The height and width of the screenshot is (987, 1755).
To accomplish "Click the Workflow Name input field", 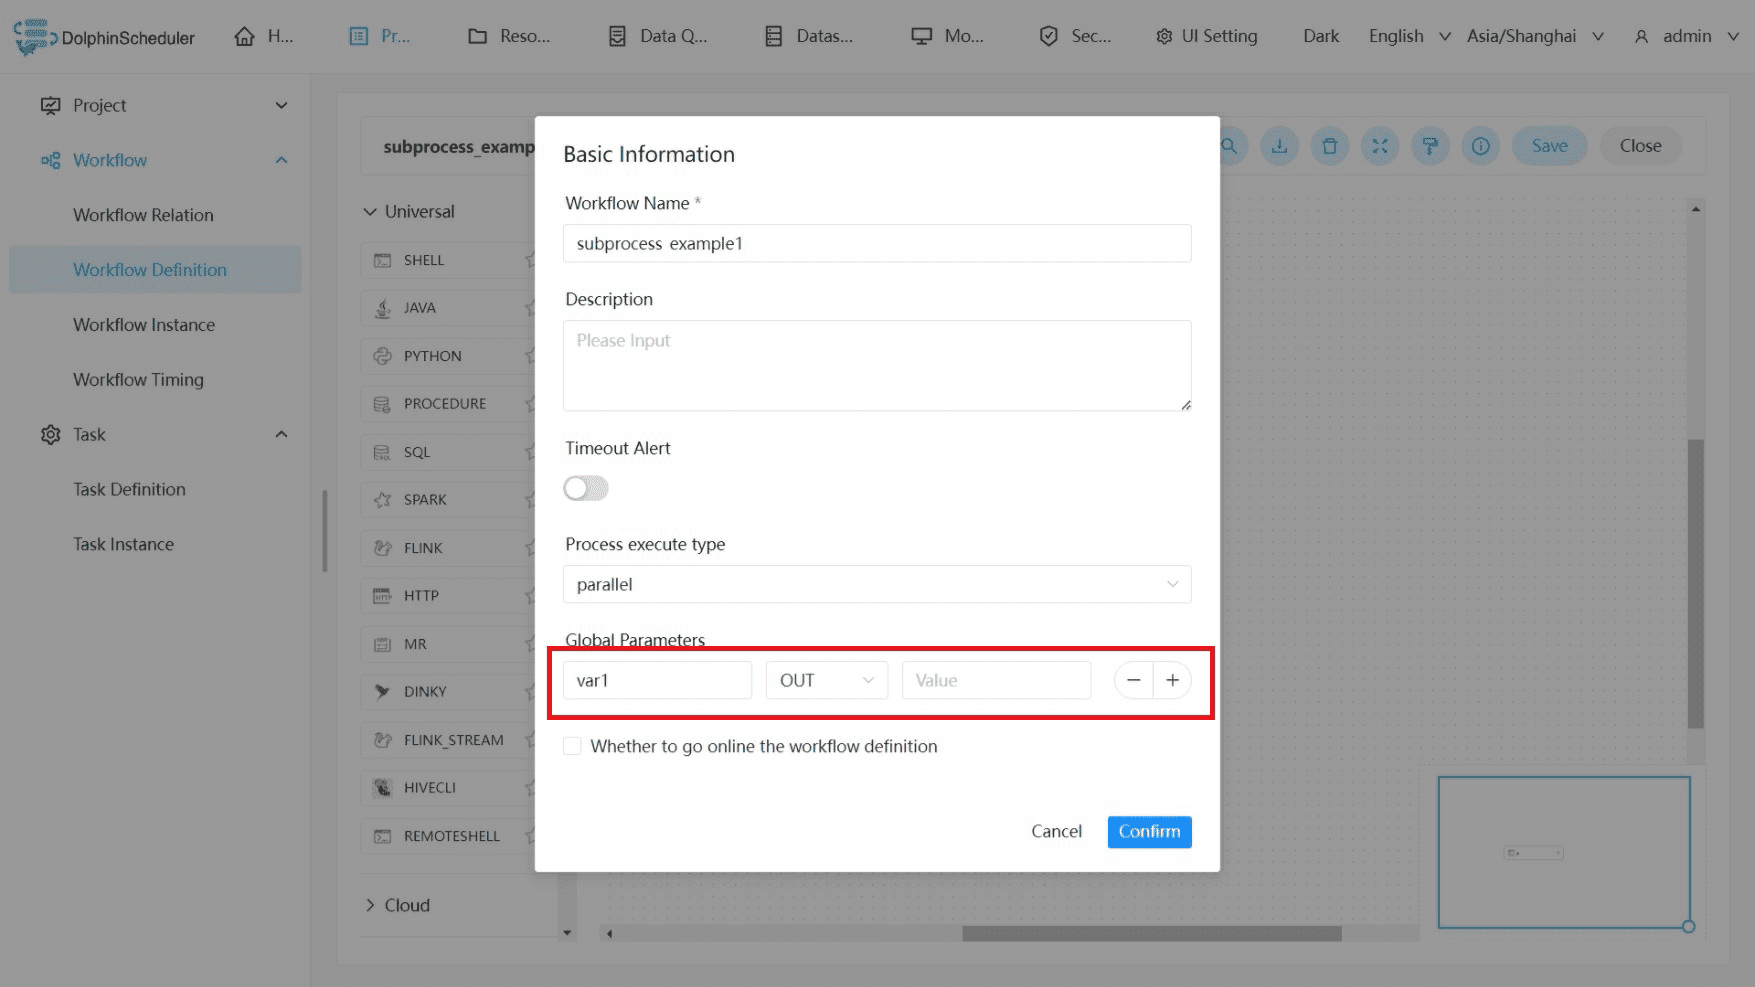I will (x=876, y=243).
